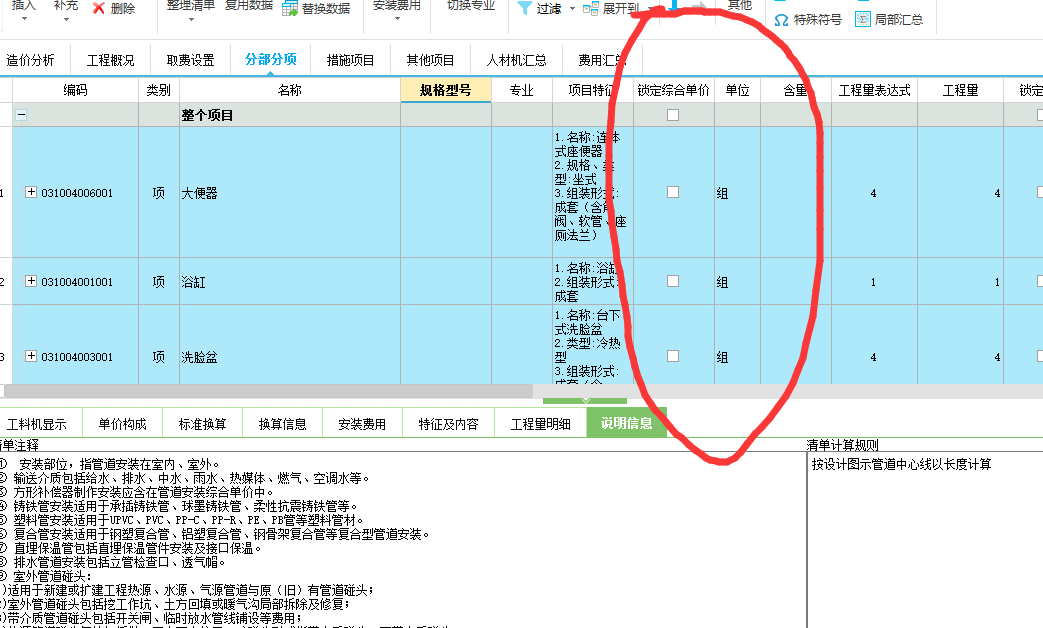Viewport: 1043px width, 628px height.
Task: Select code cell 031004003001
Action: 77,357
